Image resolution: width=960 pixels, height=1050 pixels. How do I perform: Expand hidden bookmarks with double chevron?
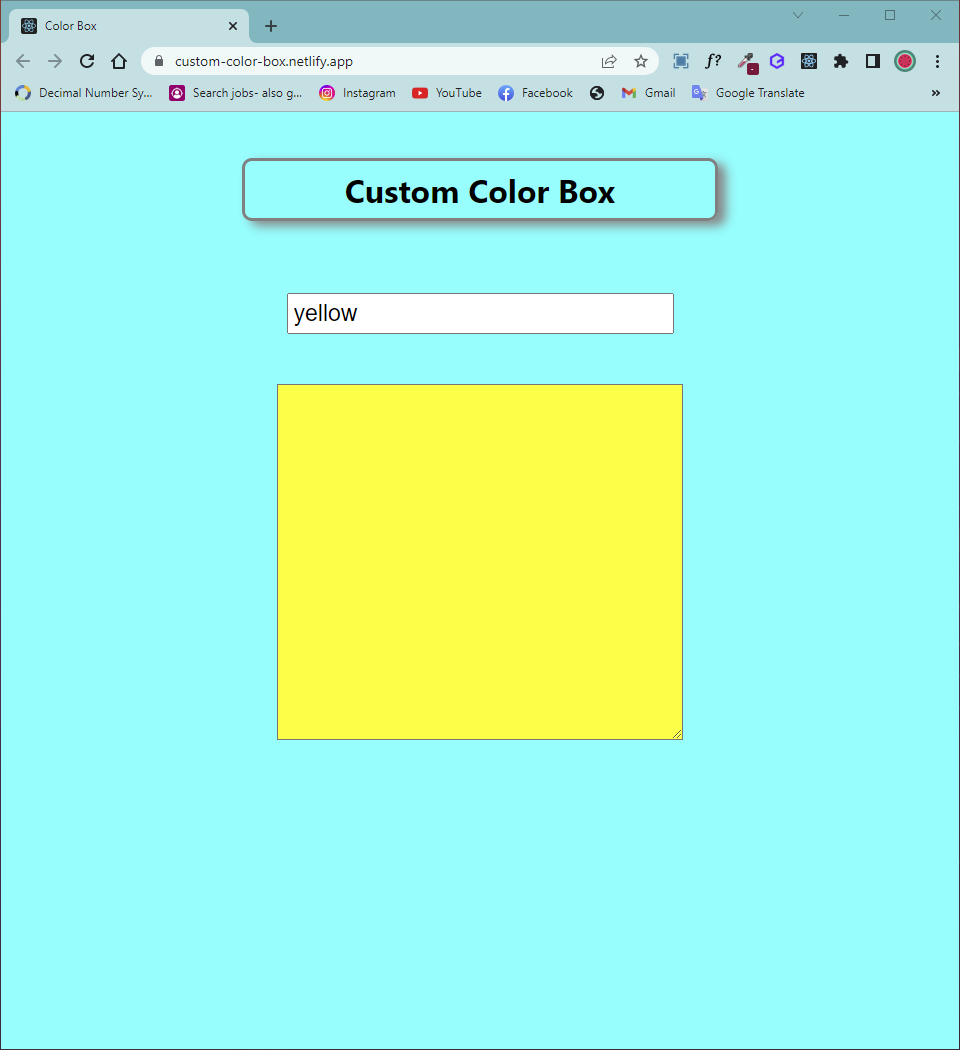click(x=936, y=93)
